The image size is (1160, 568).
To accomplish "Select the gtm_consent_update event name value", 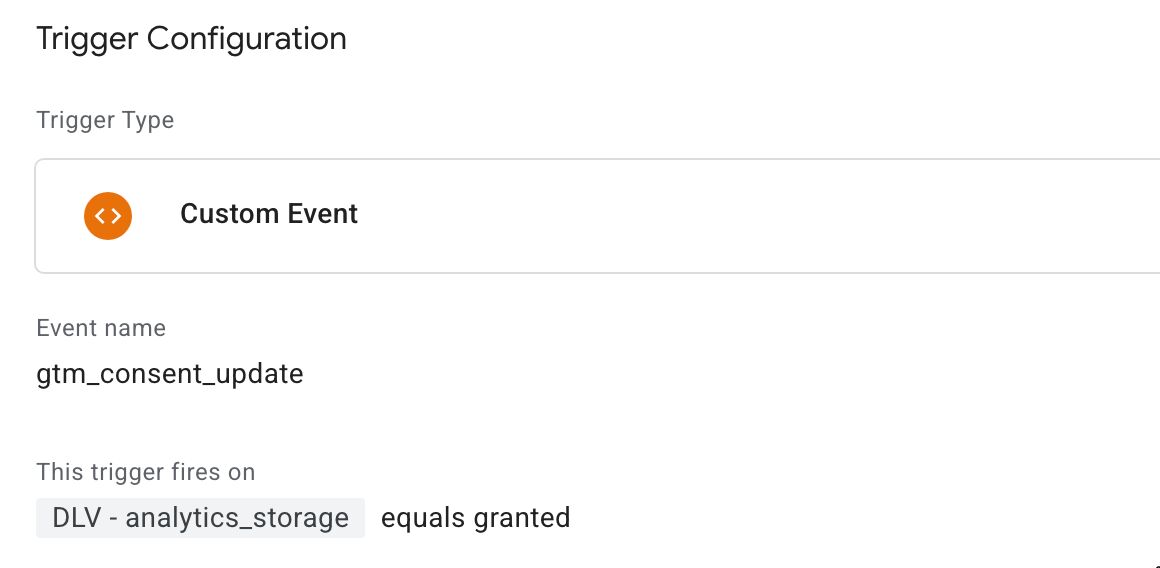I will 170,374.
